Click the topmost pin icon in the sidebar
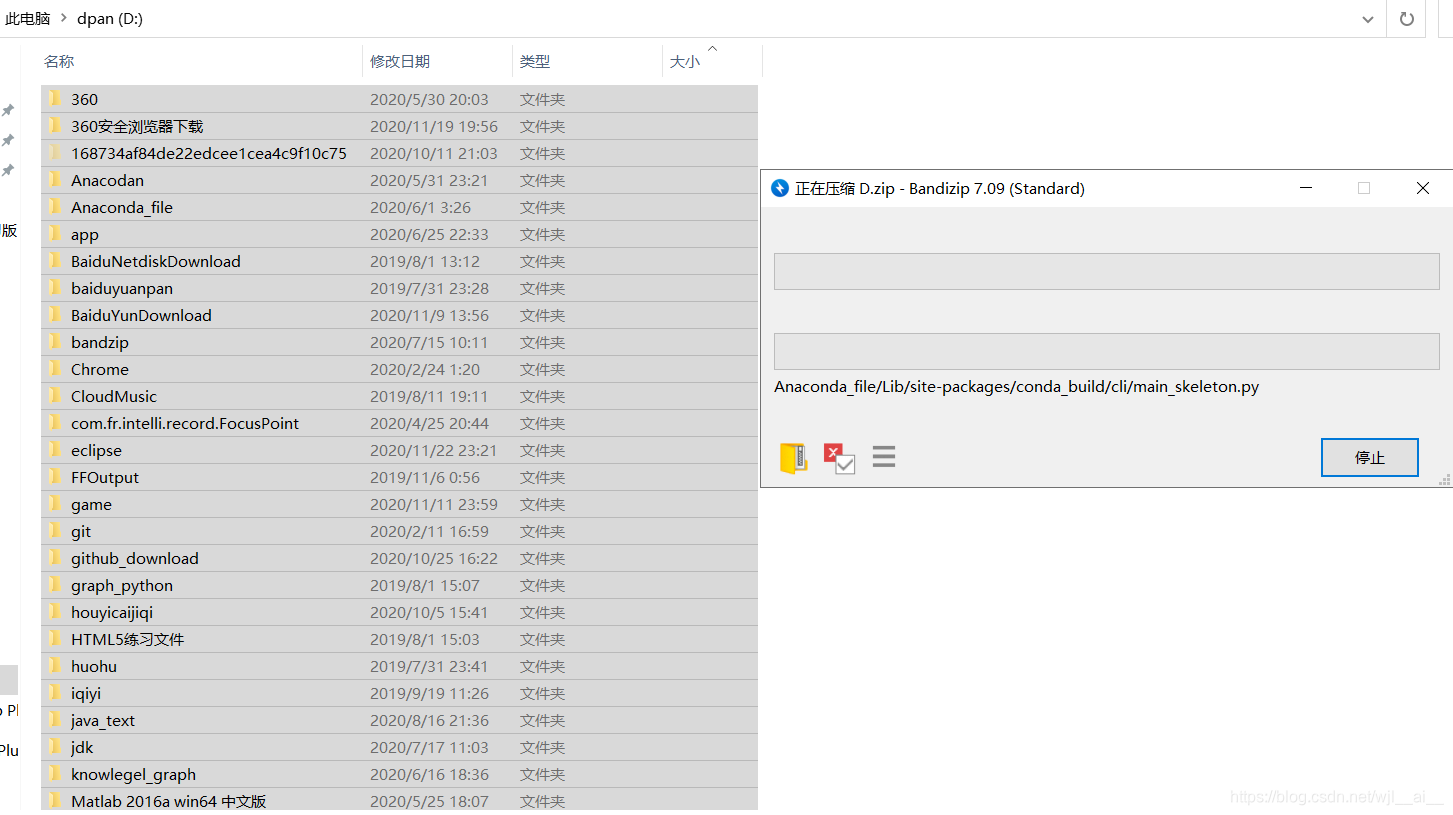Viewport: 1453px width, 815px height. pyautogui.click(x=8, y=110)
